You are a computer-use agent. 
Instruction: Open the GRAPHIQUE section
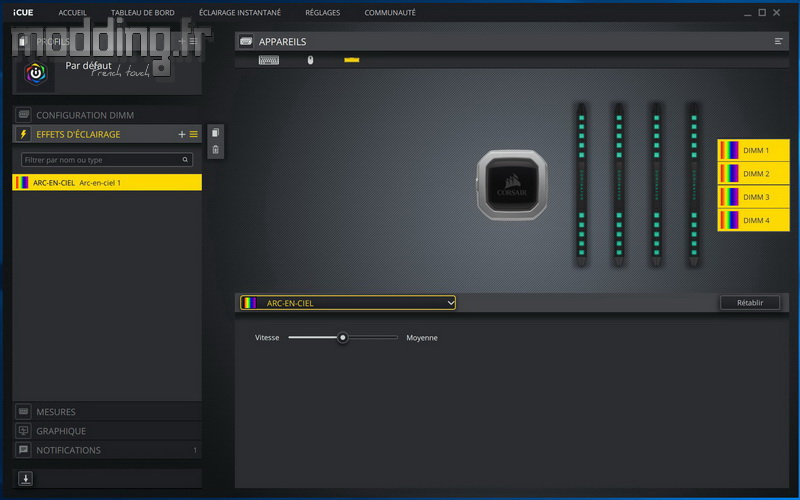click(107, 431)
